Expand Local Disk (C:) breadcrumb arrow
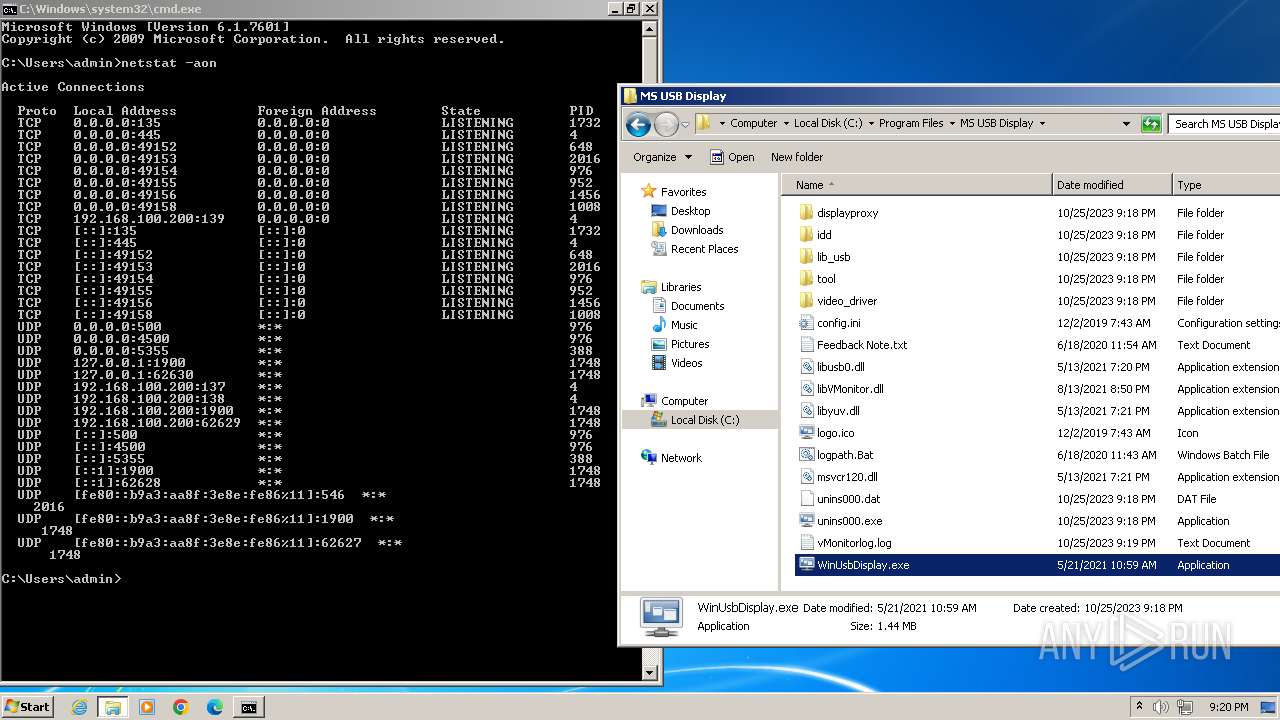 point(871,123)
